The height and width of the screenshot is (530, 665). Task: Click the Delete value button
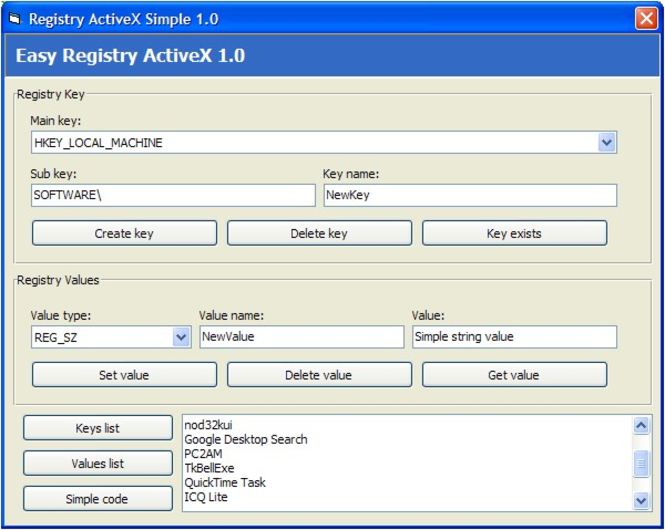pos(319,375)
